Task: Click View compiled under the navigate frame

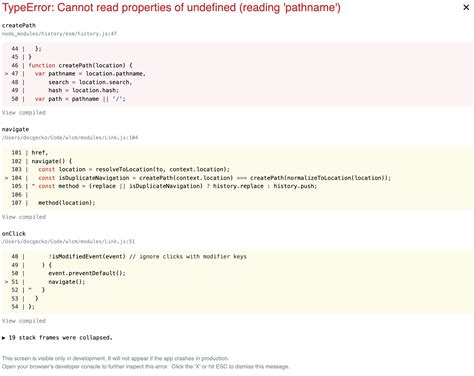Action: tap(24, 217)
